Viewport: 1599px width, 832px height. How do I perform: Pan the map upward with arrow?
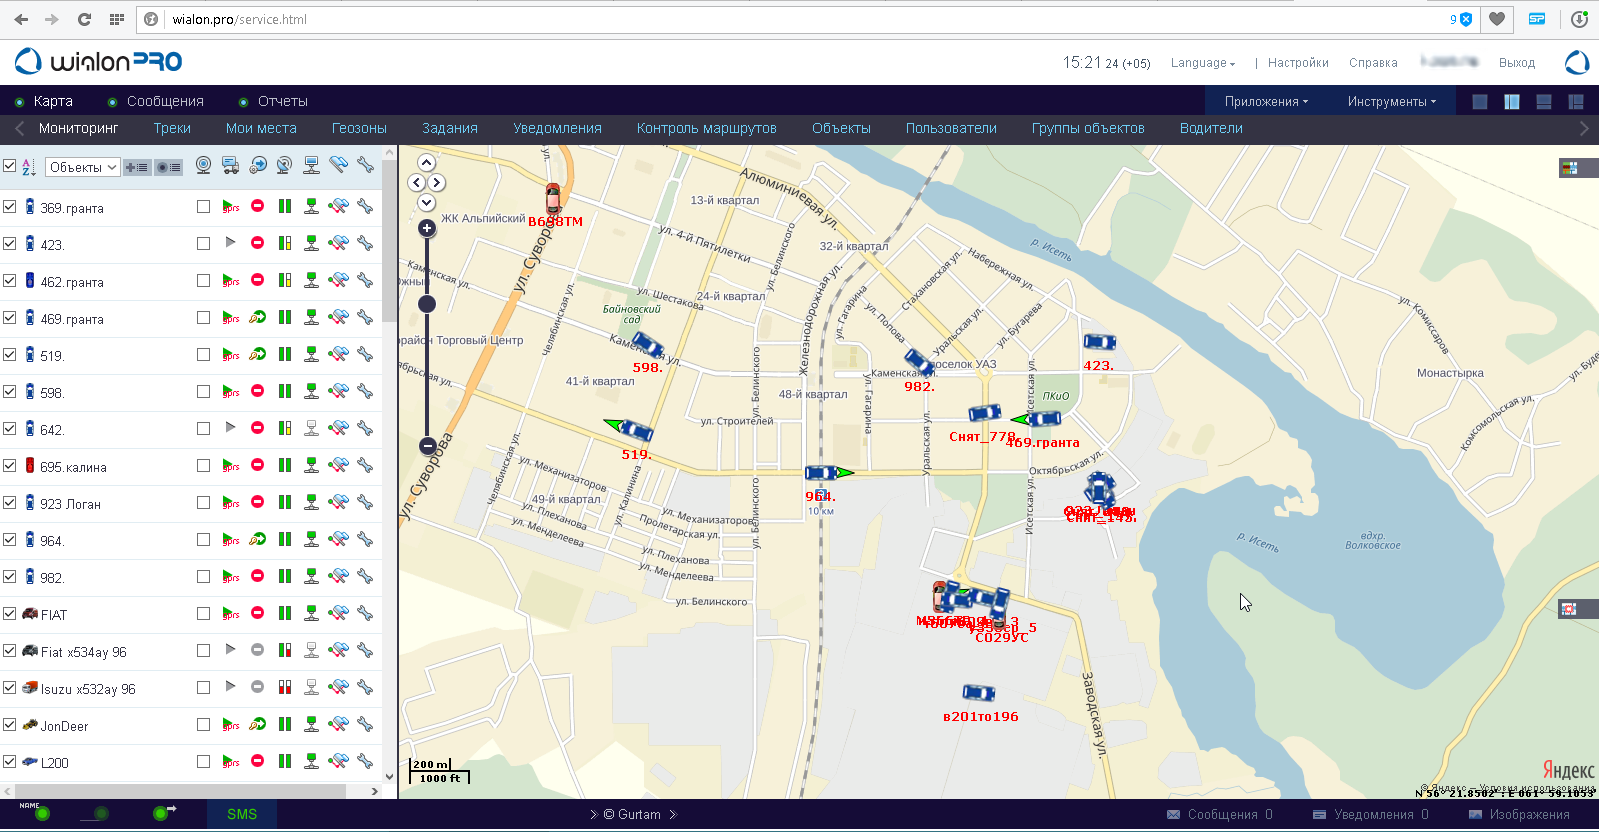coord(427,163)
